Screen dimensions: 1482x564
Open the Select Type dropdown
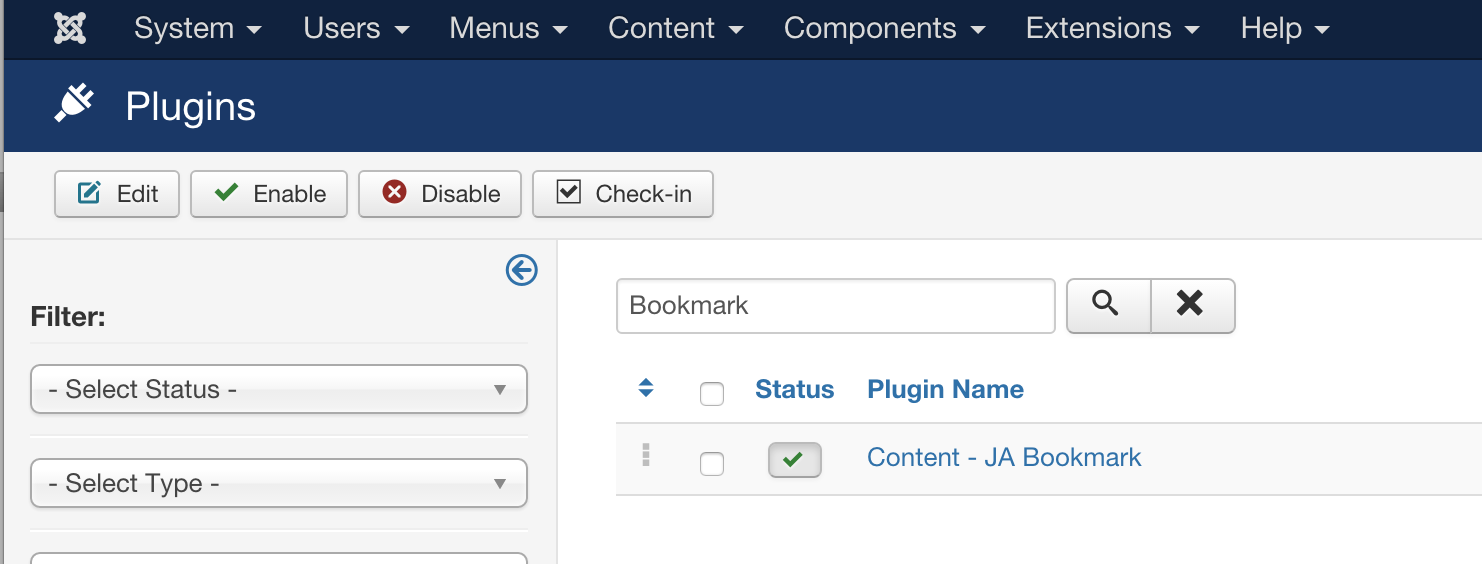click(x=279, y=483)
